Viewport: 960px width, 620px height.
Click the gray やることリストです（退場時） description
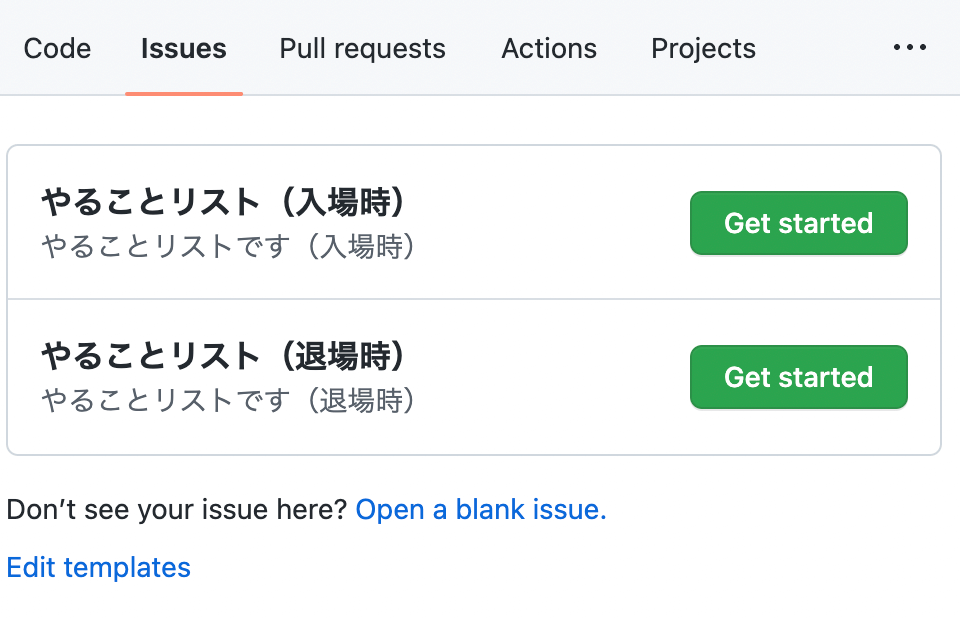pos(229,400)
